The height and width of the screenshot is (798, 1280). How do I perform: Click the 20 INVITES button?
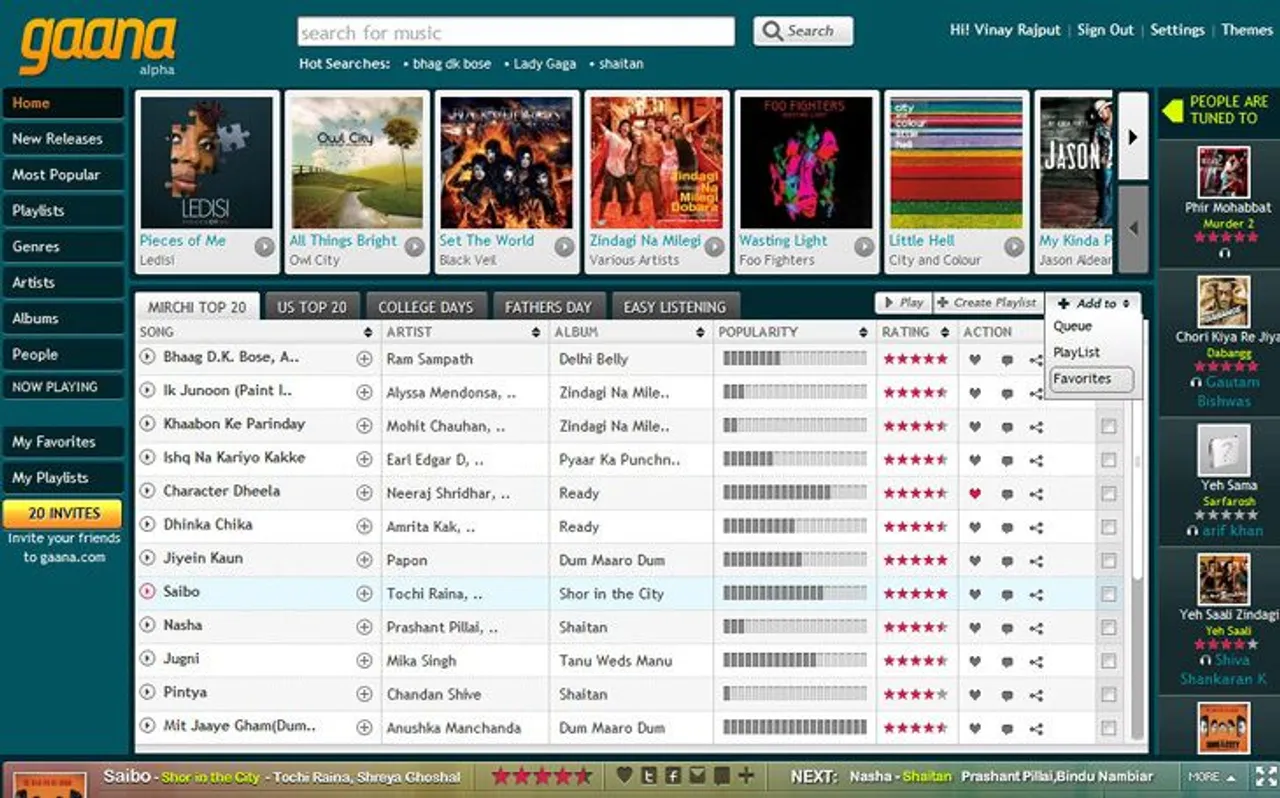63,514
